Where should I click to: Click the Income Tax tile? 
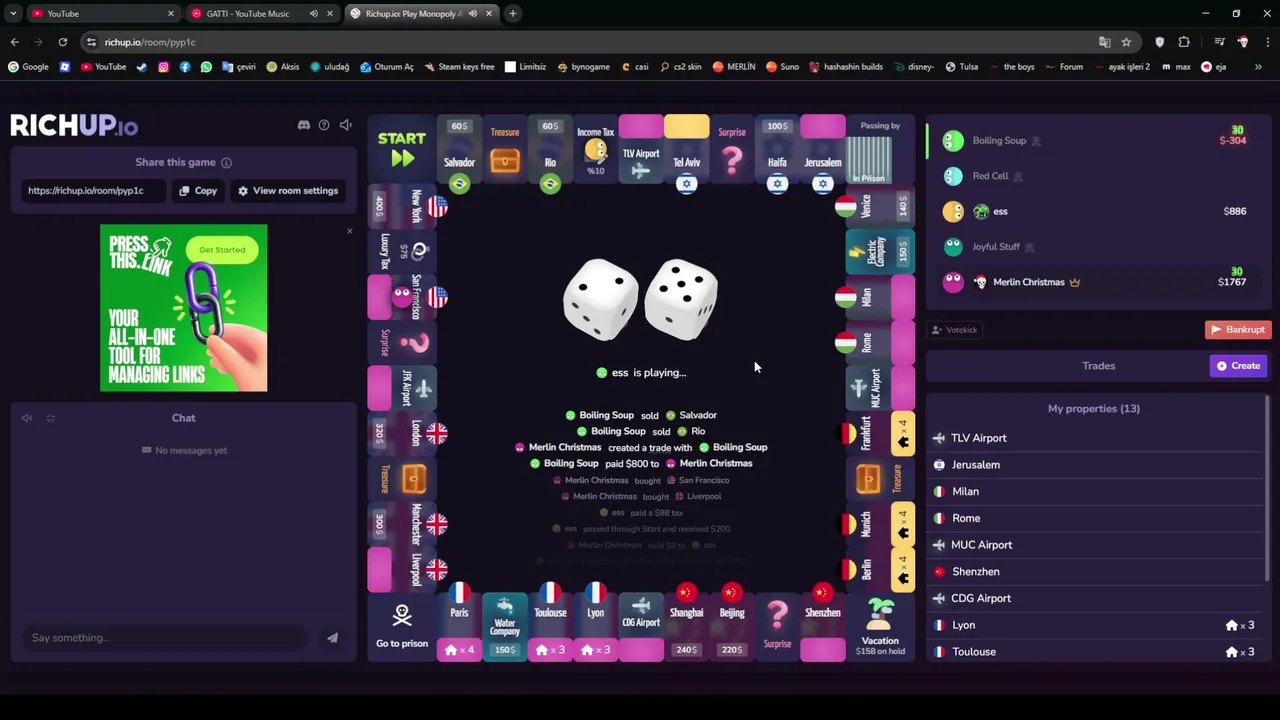click(595, 150)
